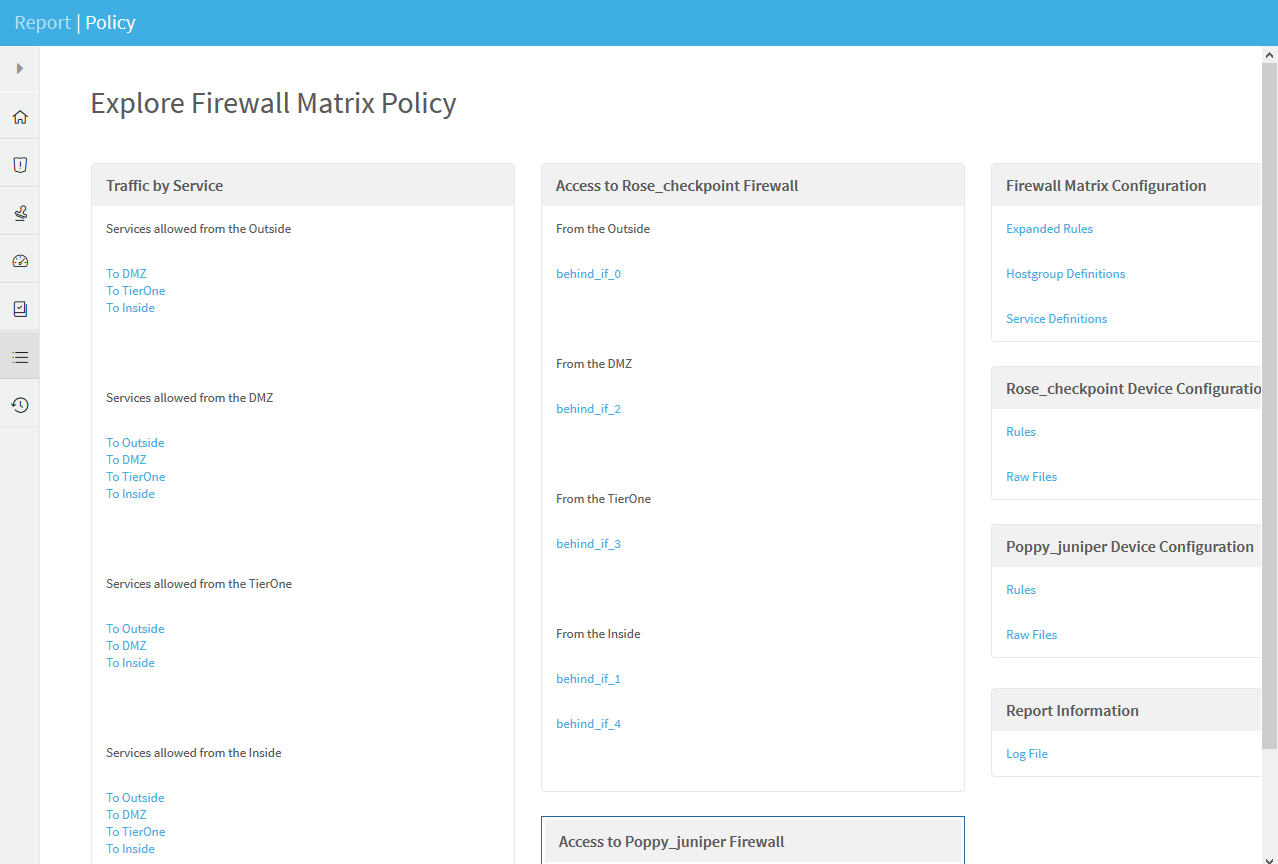Go to Home via sidebar icon
The height and width of the screenshot is (864, 1278).
tap(20, 117)
